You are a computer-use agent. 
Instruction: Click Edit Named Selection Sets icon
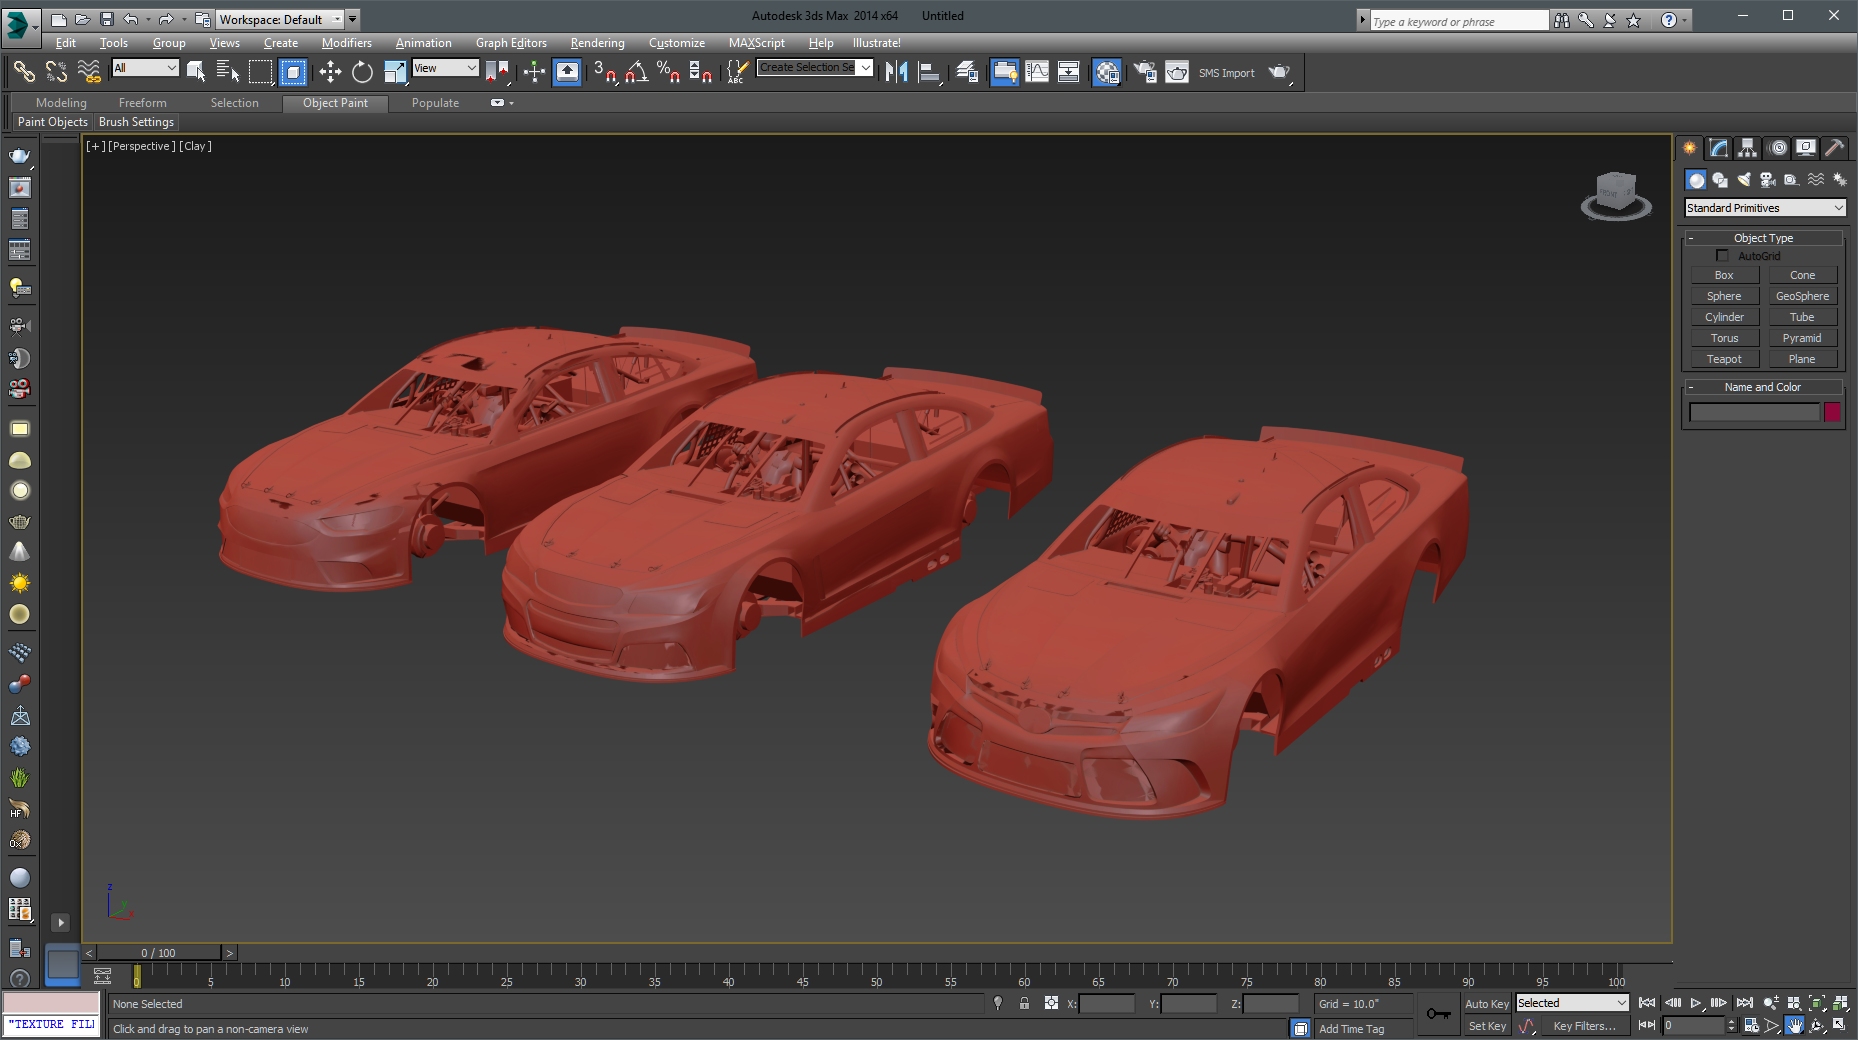pyautogui.click(x=738, y=72)
